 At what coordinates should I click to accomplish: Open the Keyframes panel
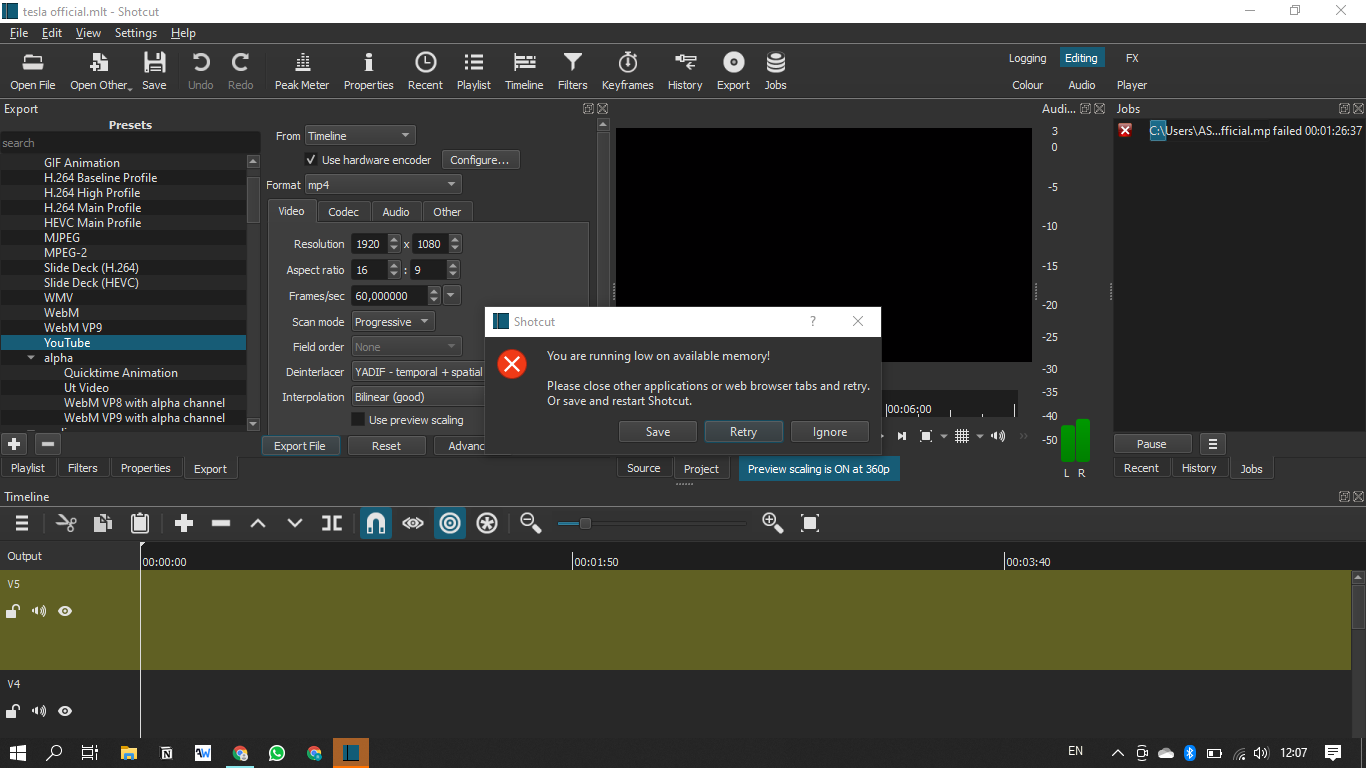coord(628,72)
